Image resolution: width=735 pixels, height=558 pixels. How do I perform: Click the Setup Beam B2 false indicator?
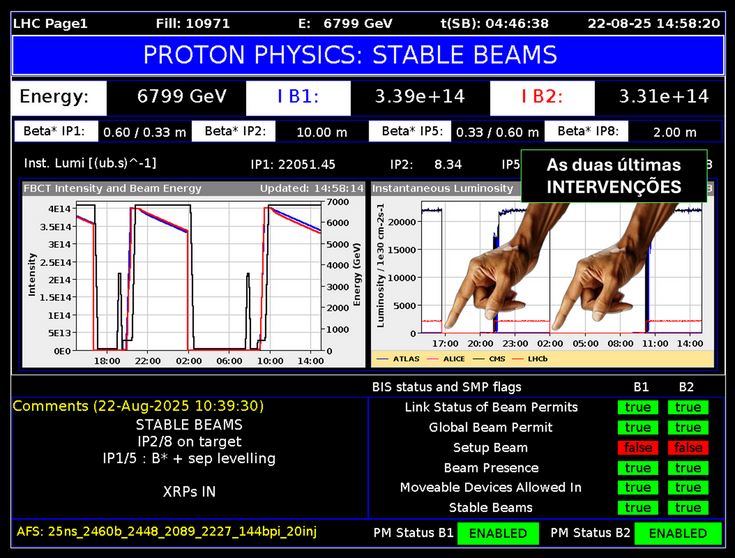click(688, 448)
